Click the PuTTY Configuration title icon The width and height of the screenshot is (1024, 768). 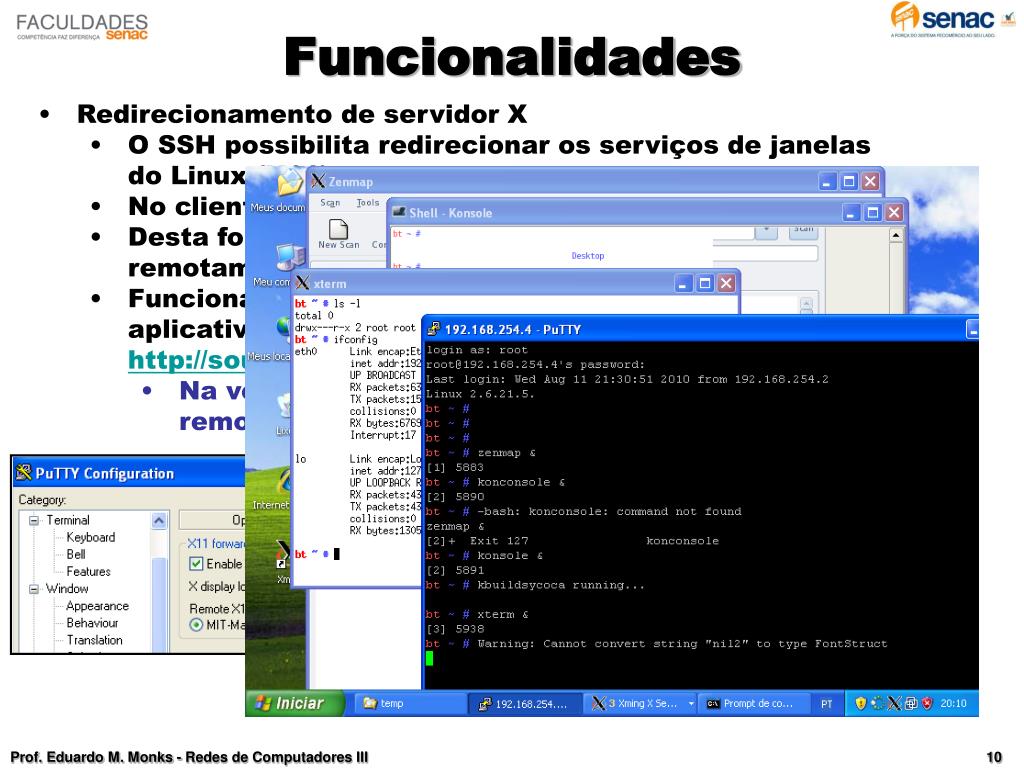click(x=24, y=472)
